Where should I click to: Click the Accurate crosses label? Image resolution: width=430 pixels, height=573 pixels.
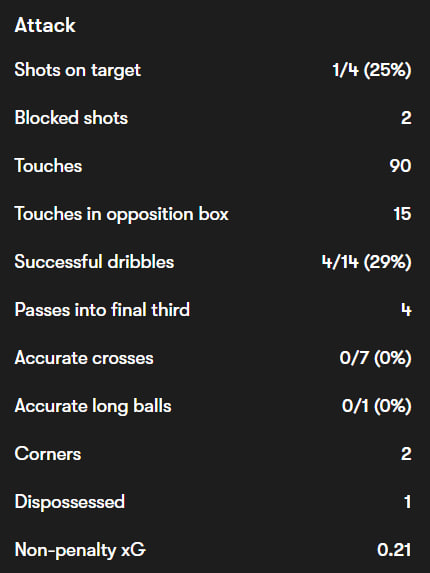click(x=84, y=358)
